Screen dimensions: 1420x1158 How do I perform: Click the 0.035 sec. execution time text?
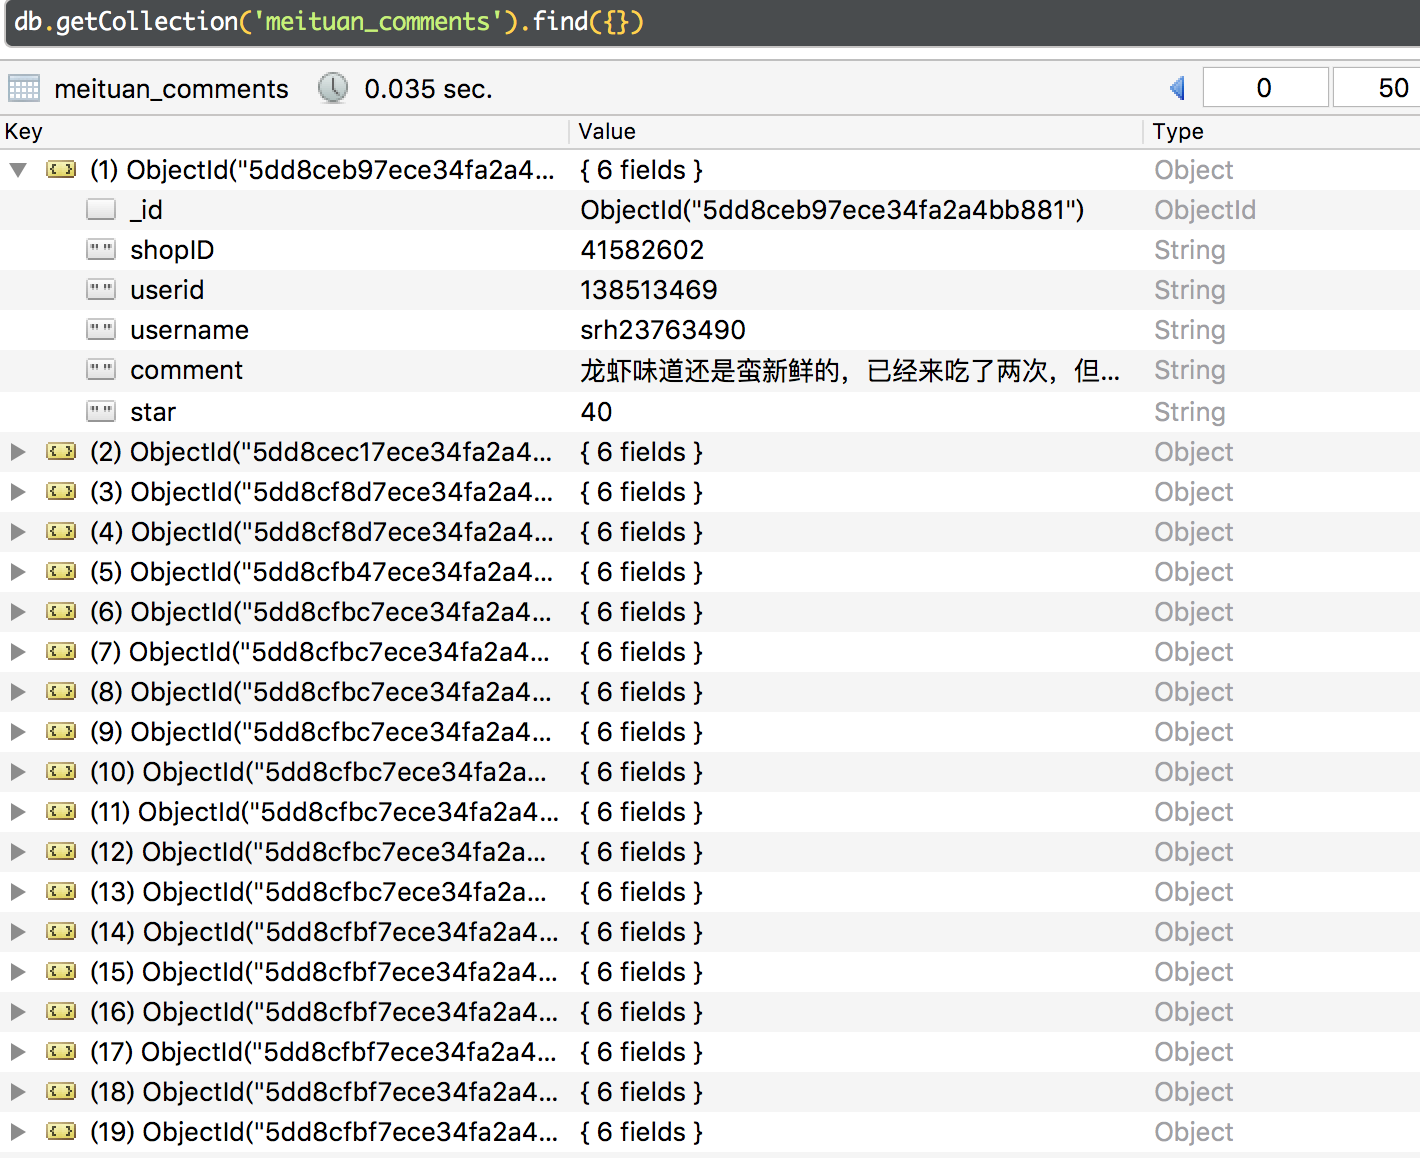click(x=428, y=89)
